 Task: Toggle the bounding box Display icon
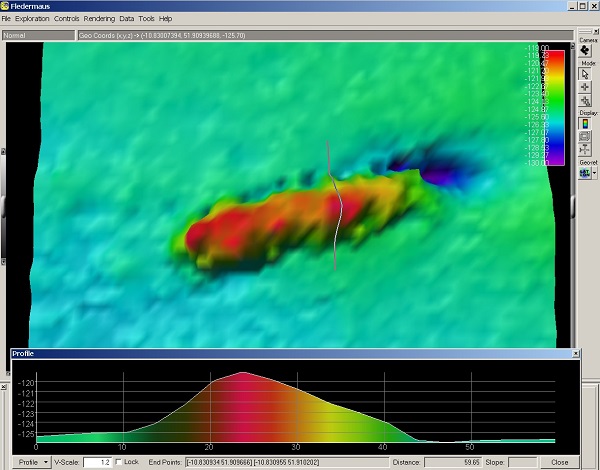[585, 136]
